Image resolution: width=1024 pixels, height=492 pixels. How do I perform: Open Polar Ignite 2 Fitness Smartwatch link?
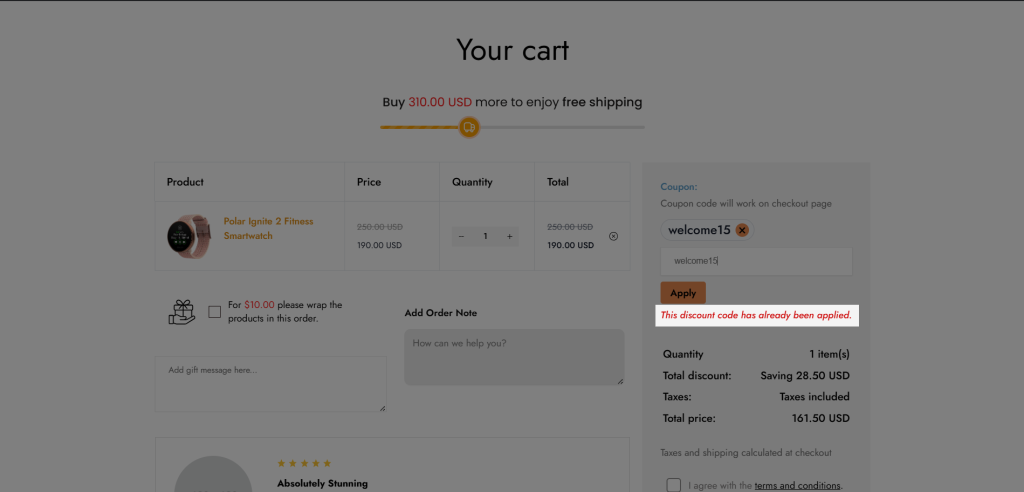[268, 229]
